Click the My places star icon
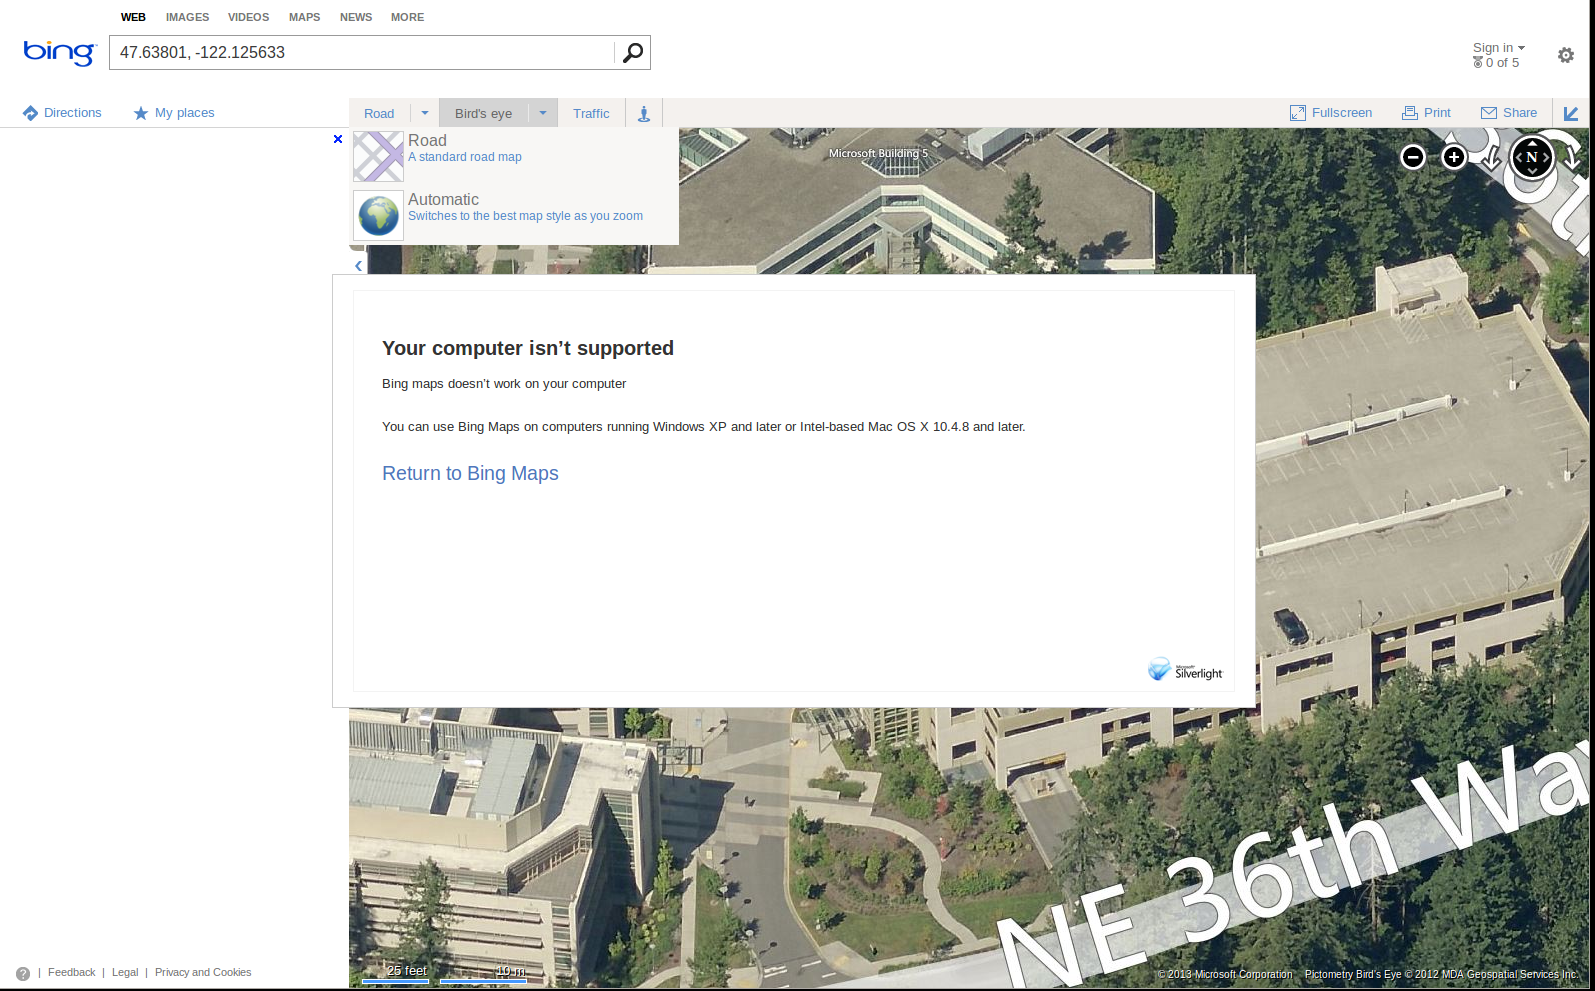Viewport: 1595px width, 991px height. (141, 113)
